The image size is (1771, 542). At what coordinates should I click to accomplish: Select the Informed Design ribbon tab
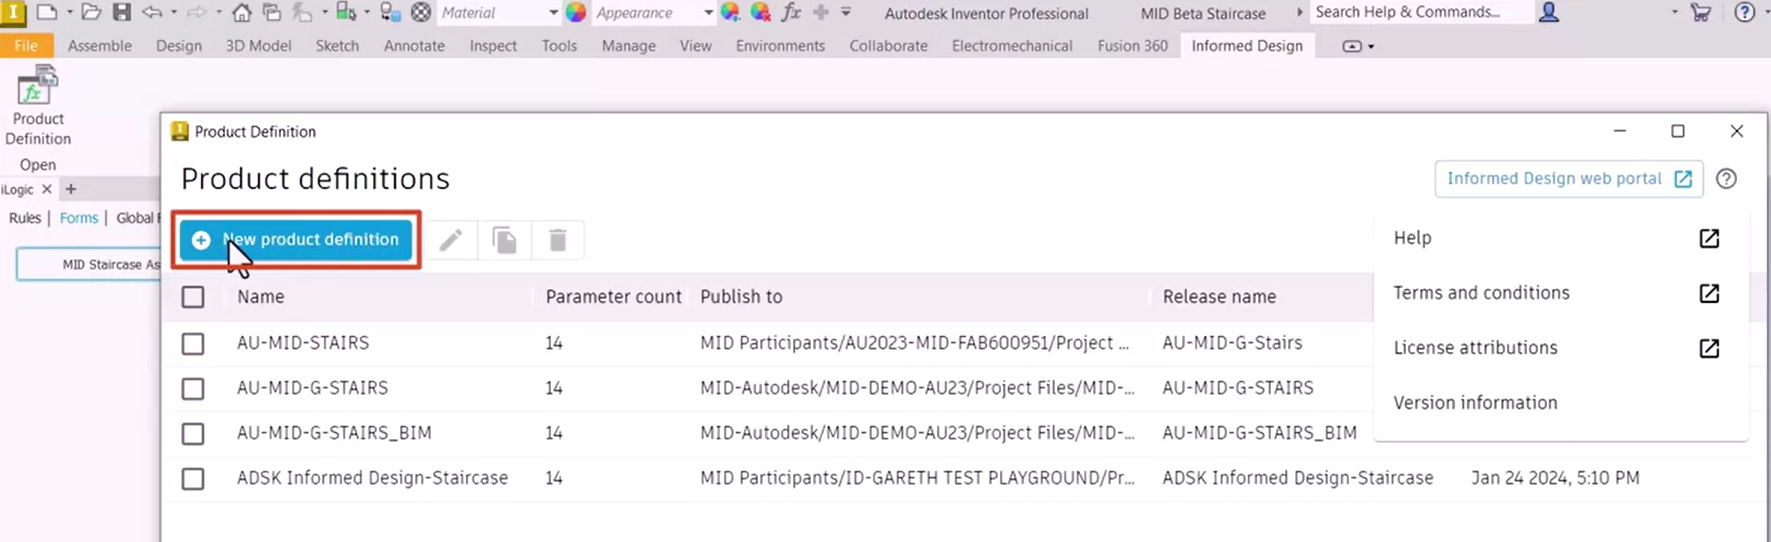tap(1247, 46)
